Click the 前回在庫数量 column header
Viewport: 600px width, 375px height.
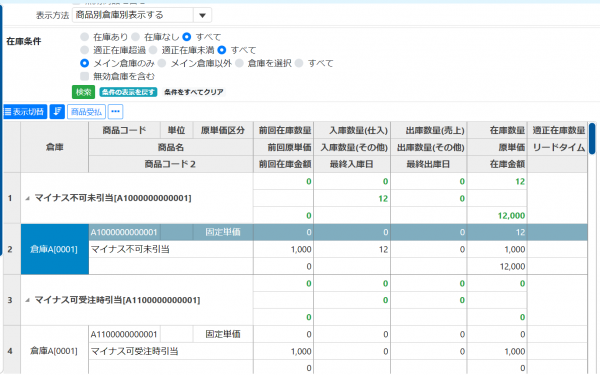[x=284, y=130]
